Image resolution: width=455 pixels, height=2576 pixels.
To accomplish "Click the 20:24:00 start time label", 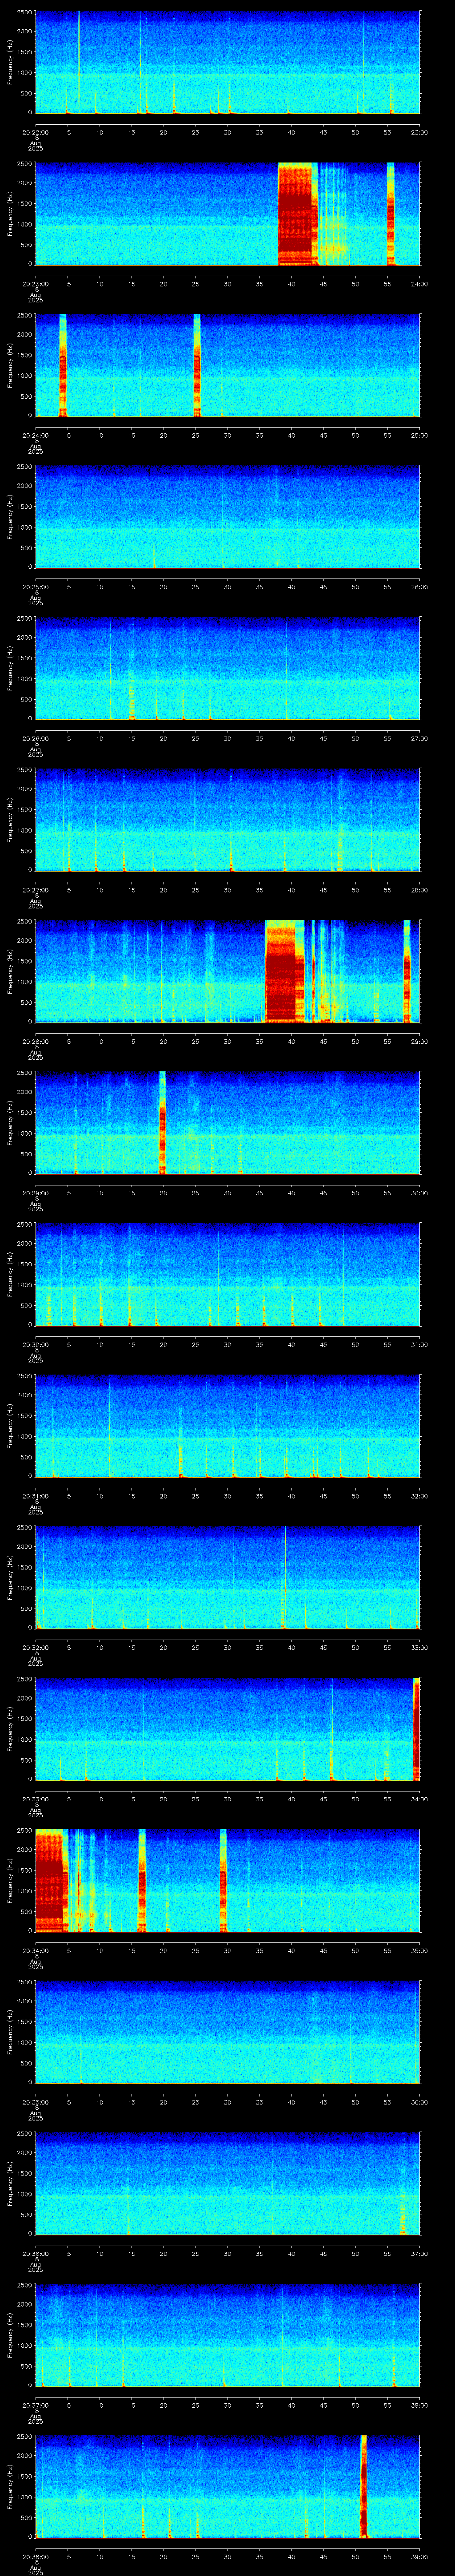I will 35,435.
